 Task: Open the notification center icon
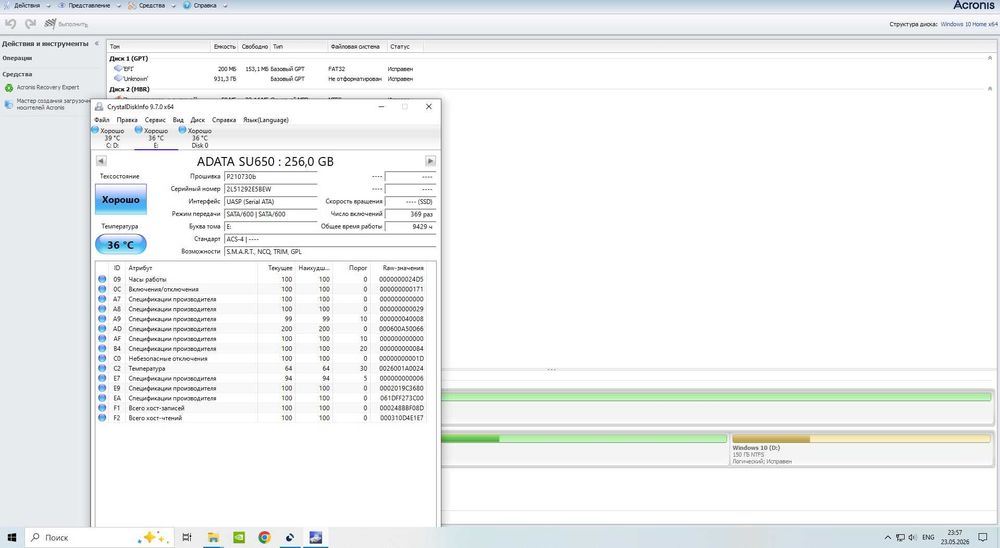983,537
